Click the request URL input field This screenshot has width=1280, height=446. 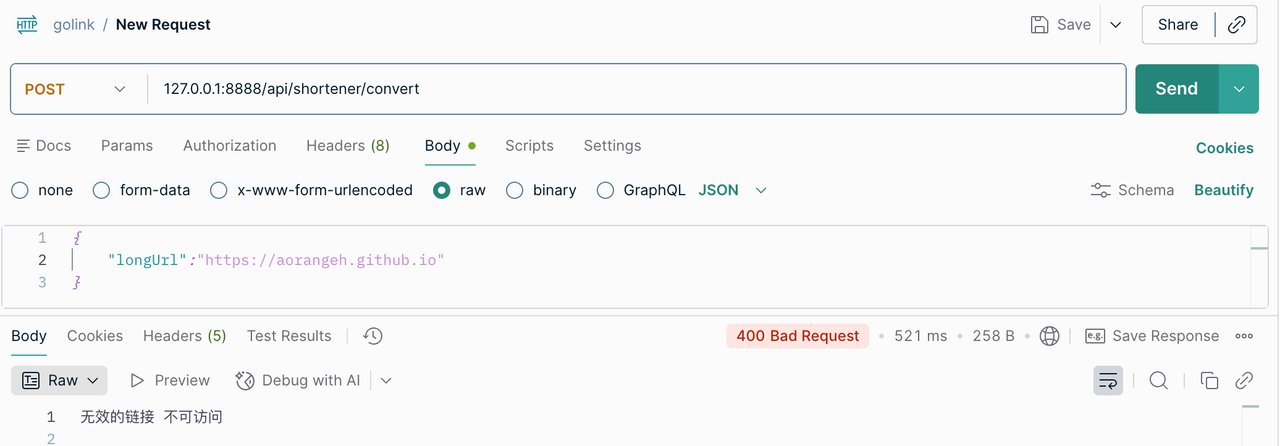[x=636, y=89]
